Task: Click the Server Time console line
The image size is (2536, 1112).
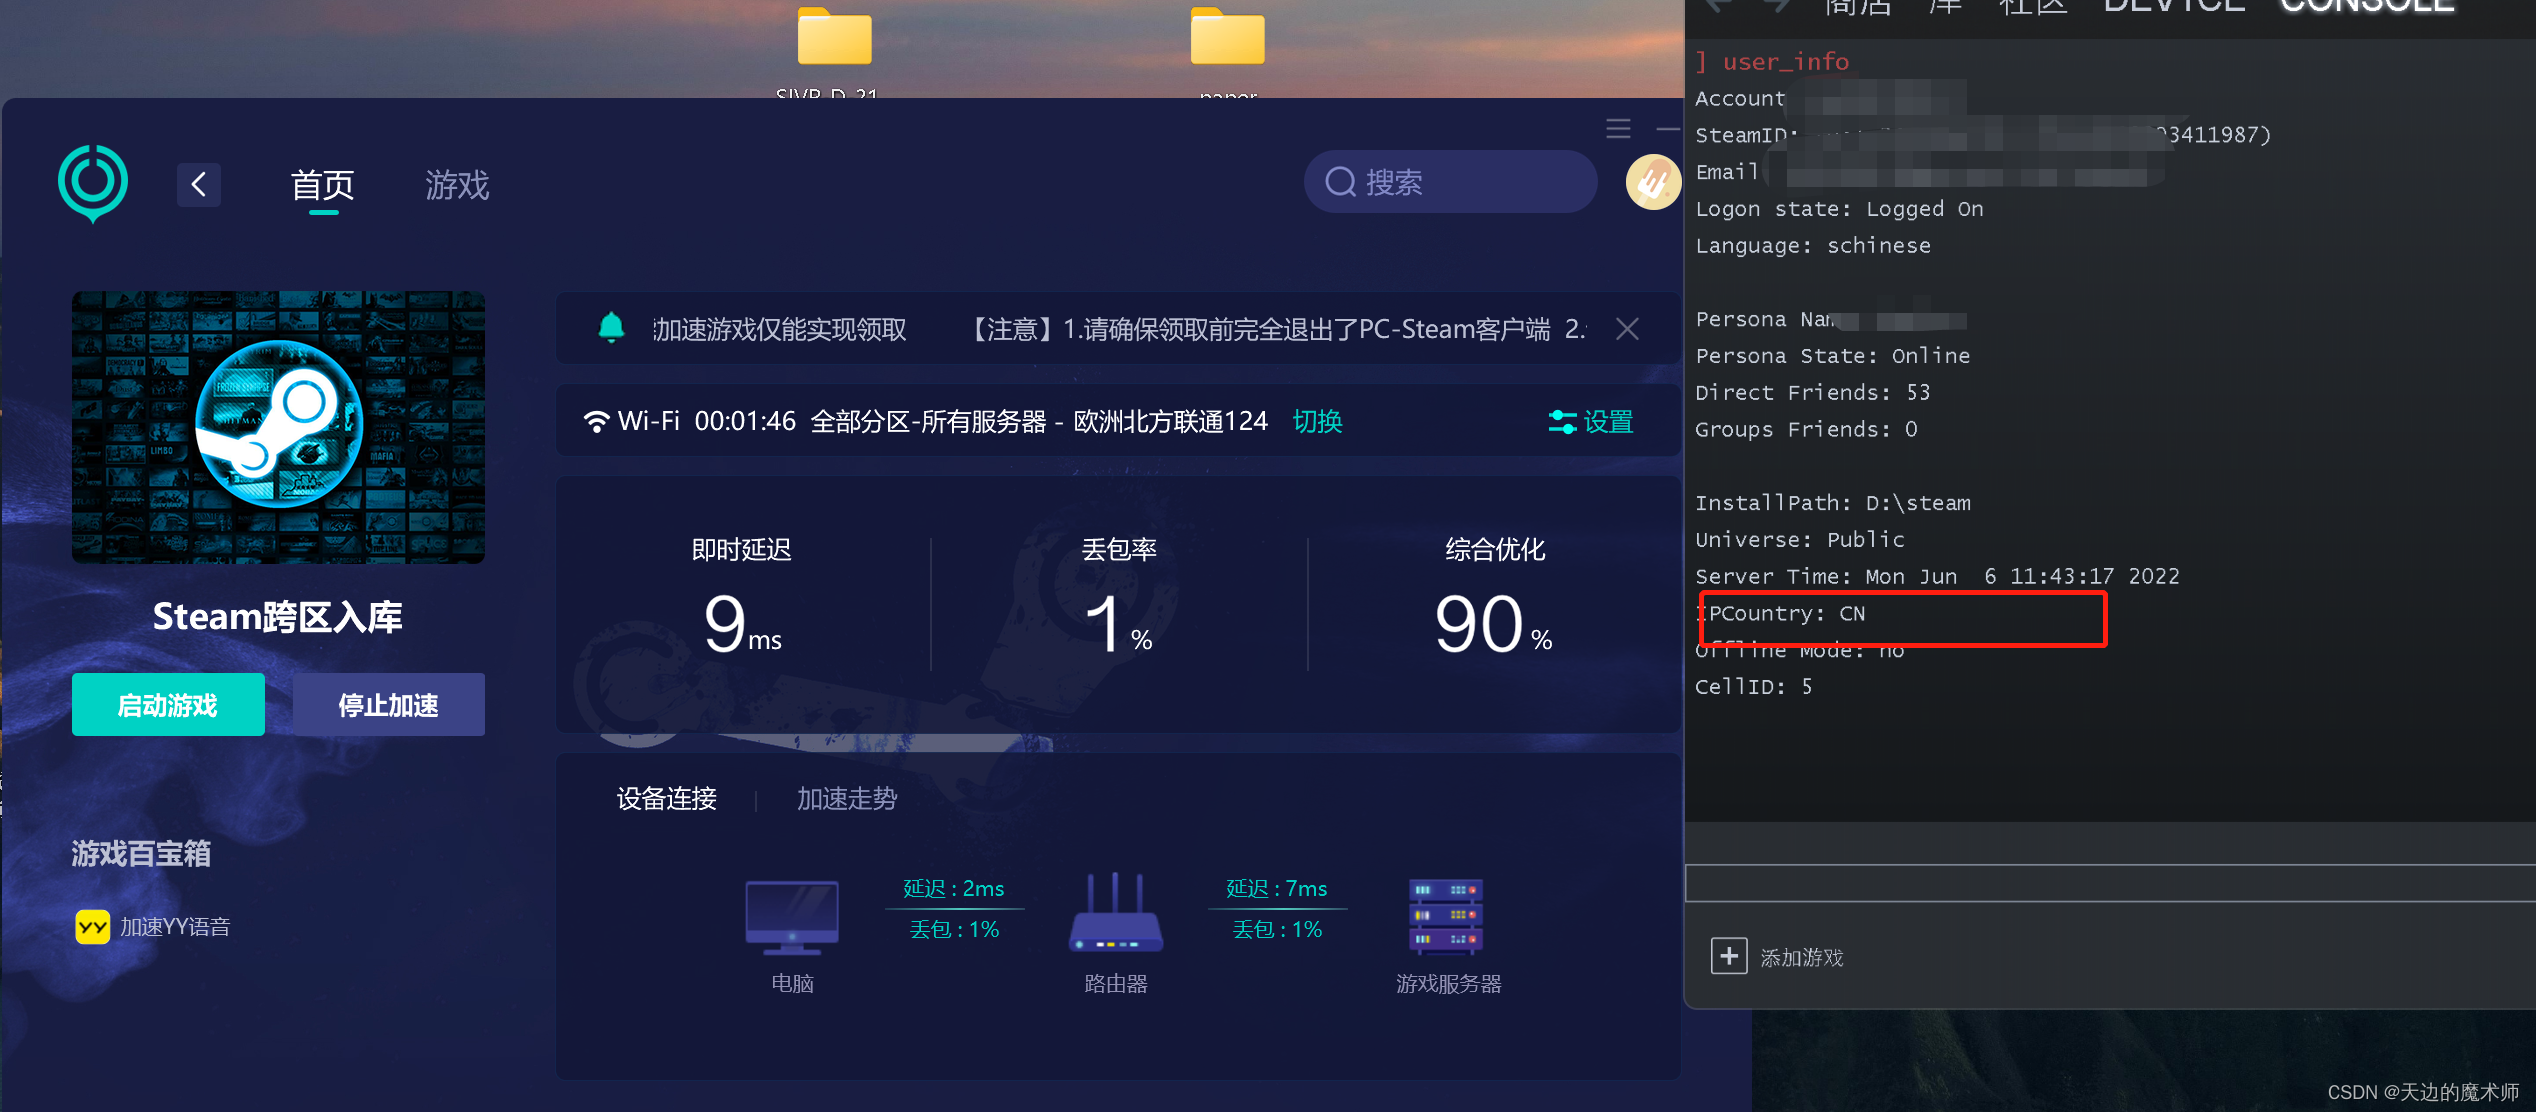Action: (x=1937, y=576)
